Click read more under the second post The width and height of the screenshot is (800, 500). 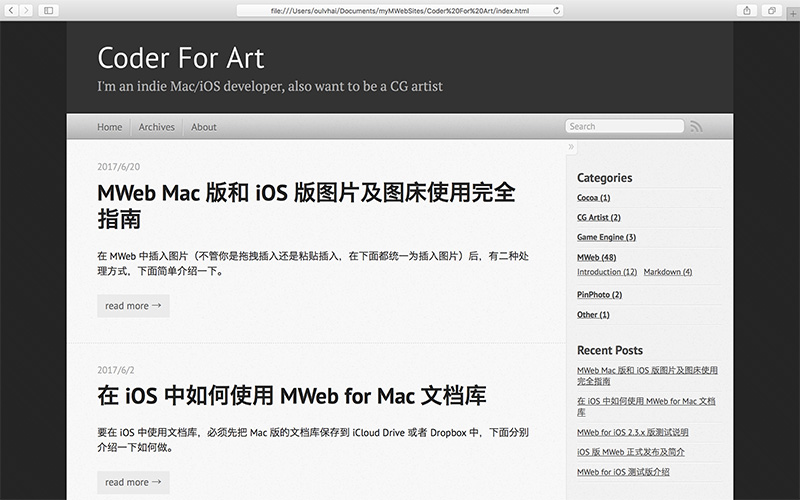[x=133, y=482]
